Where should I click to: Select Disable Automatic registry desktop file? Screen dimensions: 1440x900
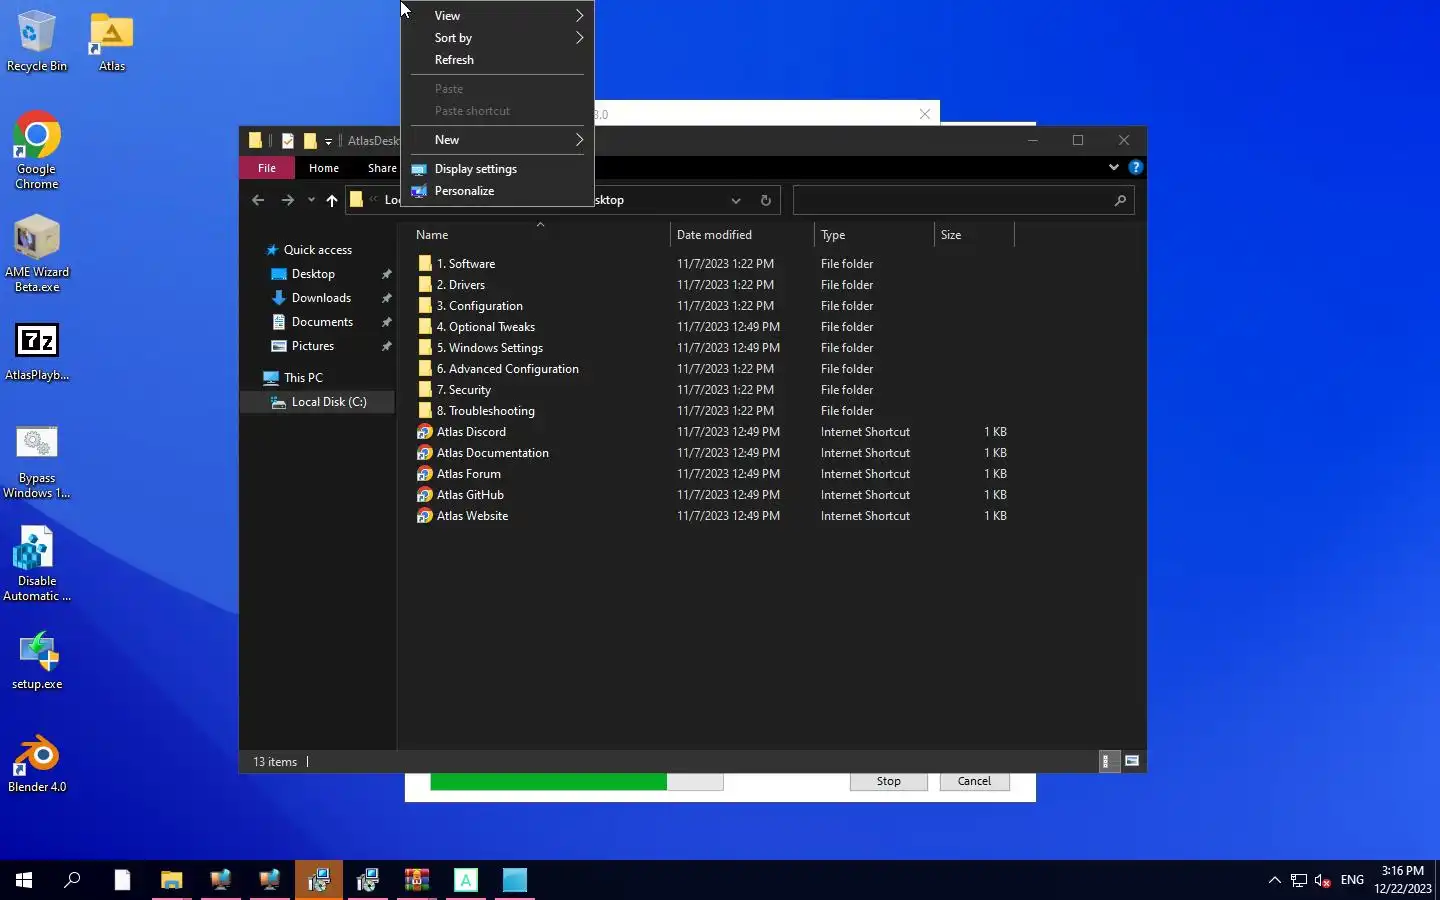click(36, 565)
